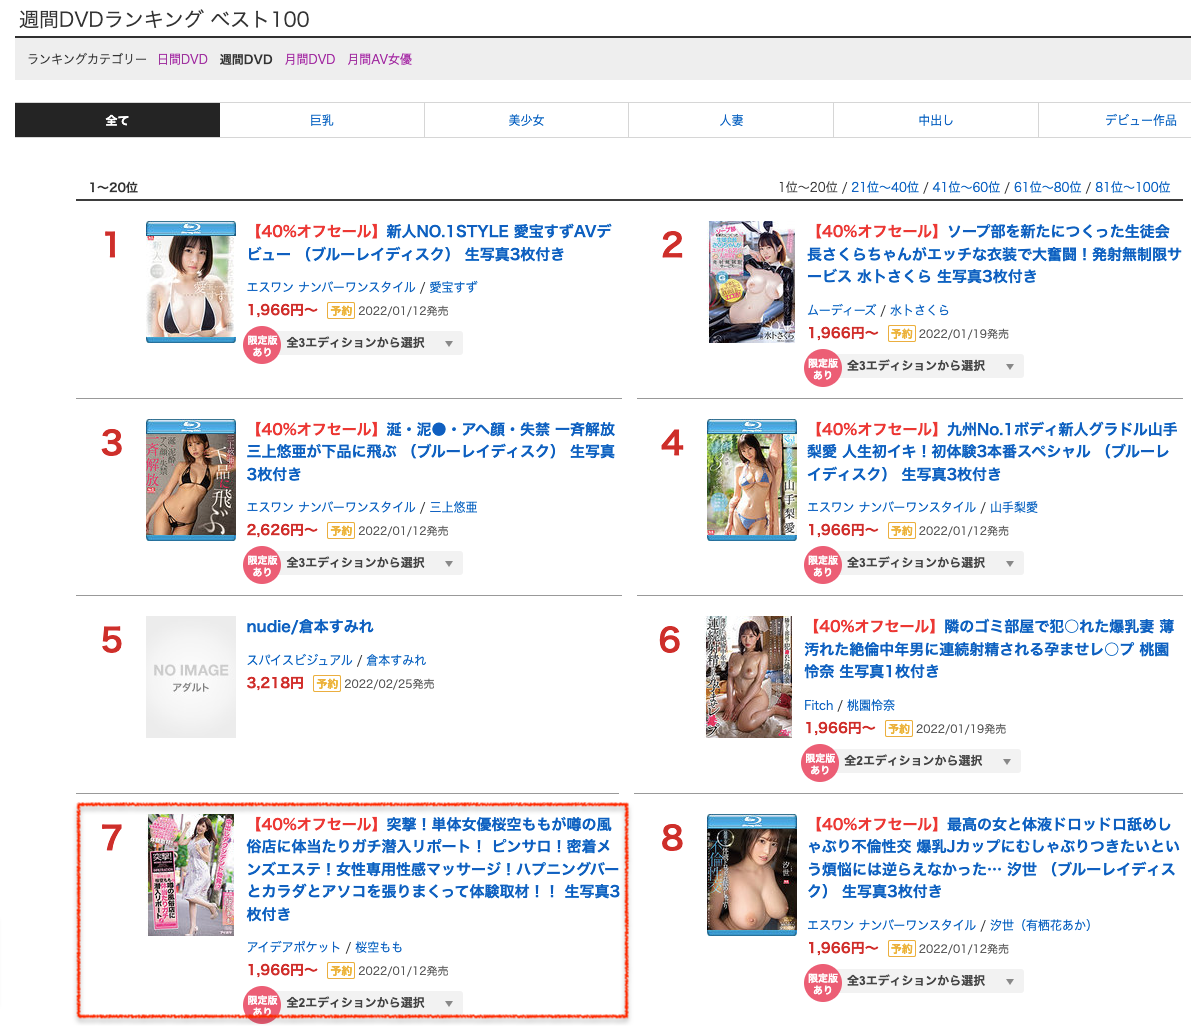Jump to the 21位〜40位 ranking page

pyautogui.click(x=885, y=187)
